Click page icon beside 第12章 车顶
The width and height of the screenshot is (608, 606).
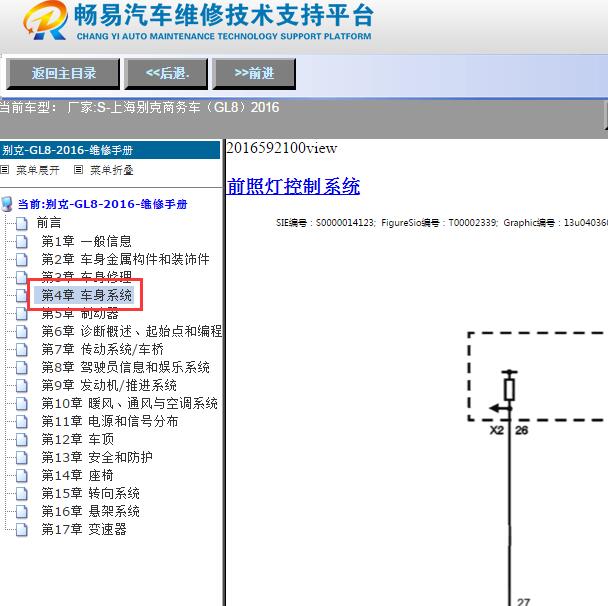click(x=22, y=439)
